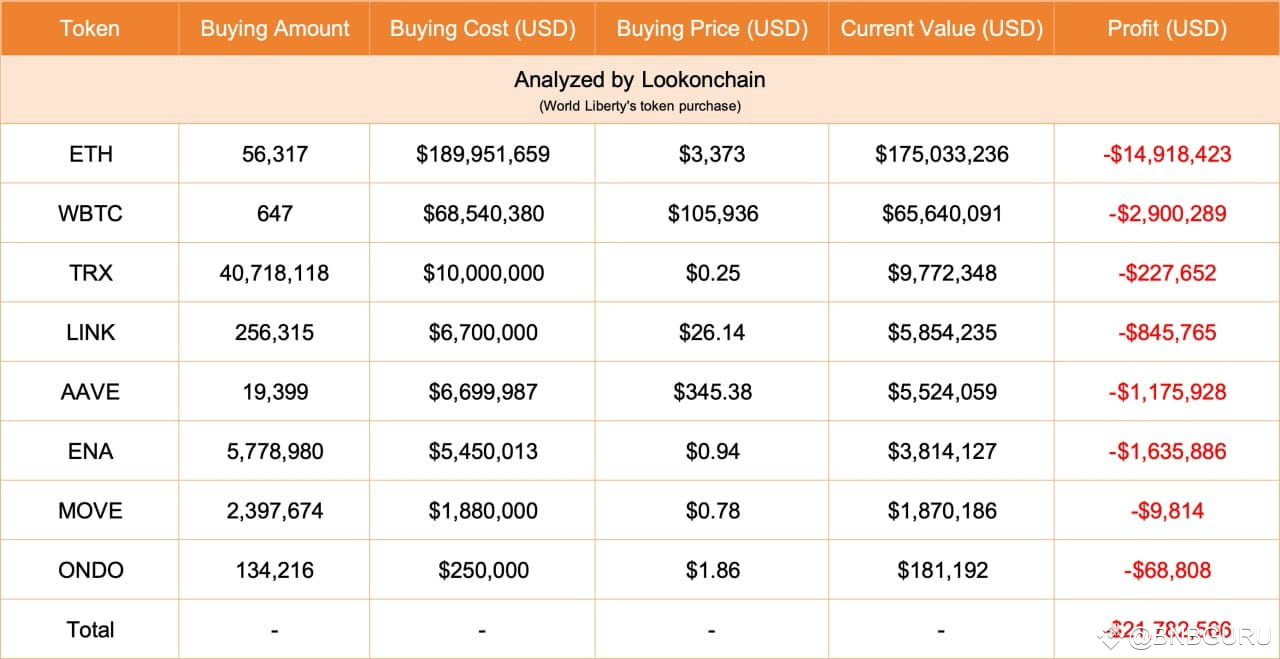Click the TRX buying amount 40,718,118

pos(274,272)
